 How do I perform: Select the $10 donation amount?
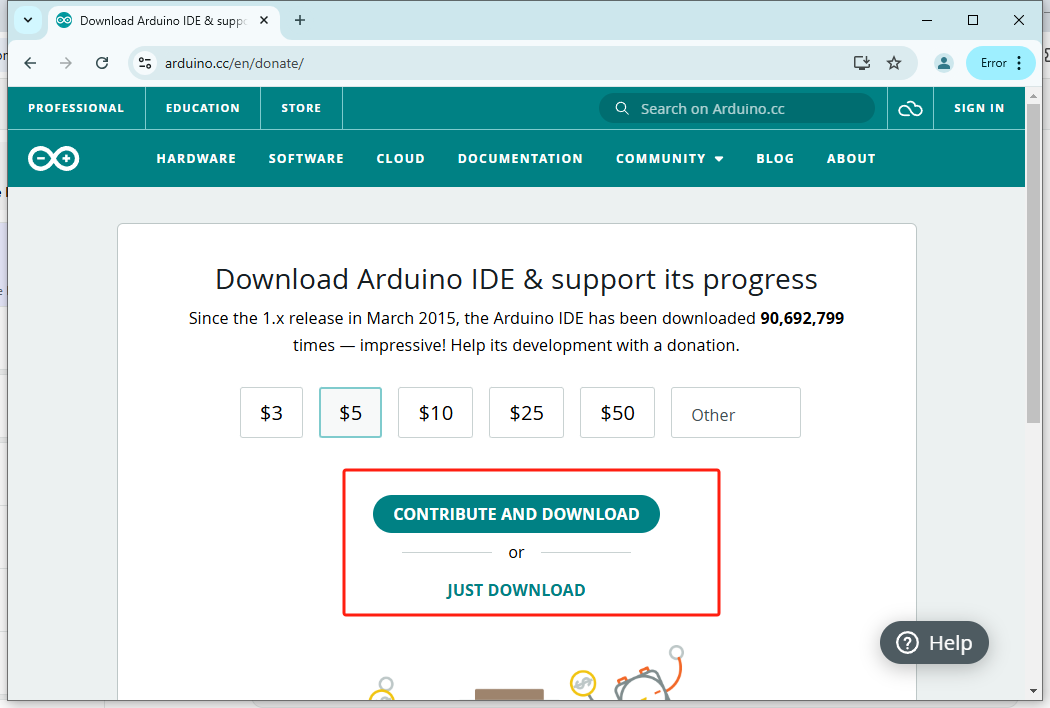[x=435, y=413]
